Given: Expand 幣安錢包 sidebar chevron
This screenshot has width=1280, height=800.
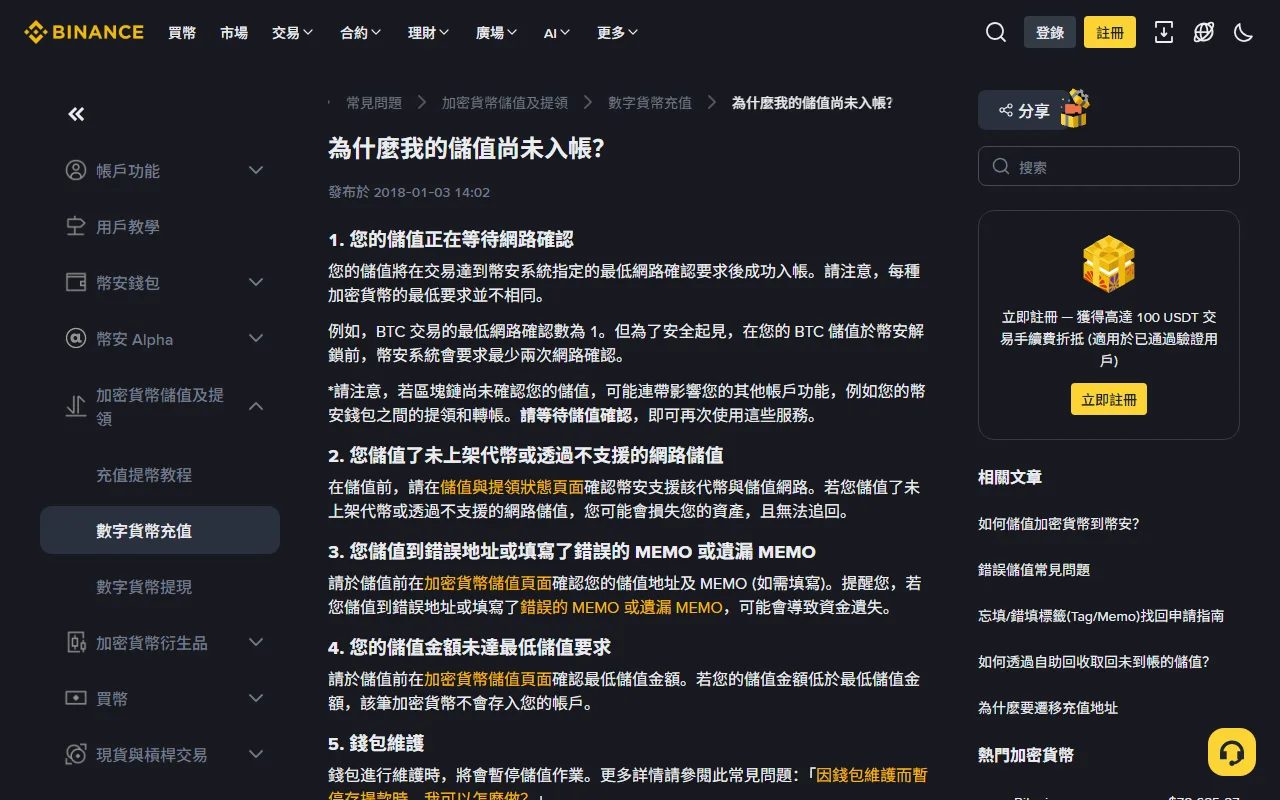Looking at the screenshot, I should click(x=256, y=282).
